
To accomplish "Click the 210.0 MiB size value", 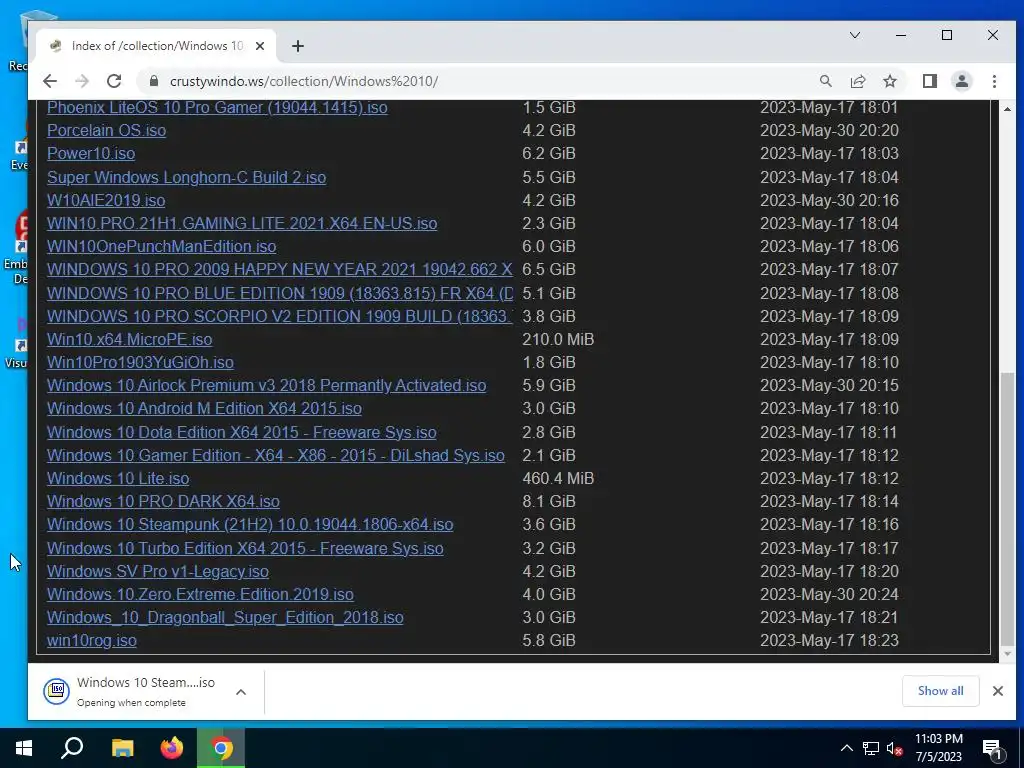I will [x=558, y=339].
